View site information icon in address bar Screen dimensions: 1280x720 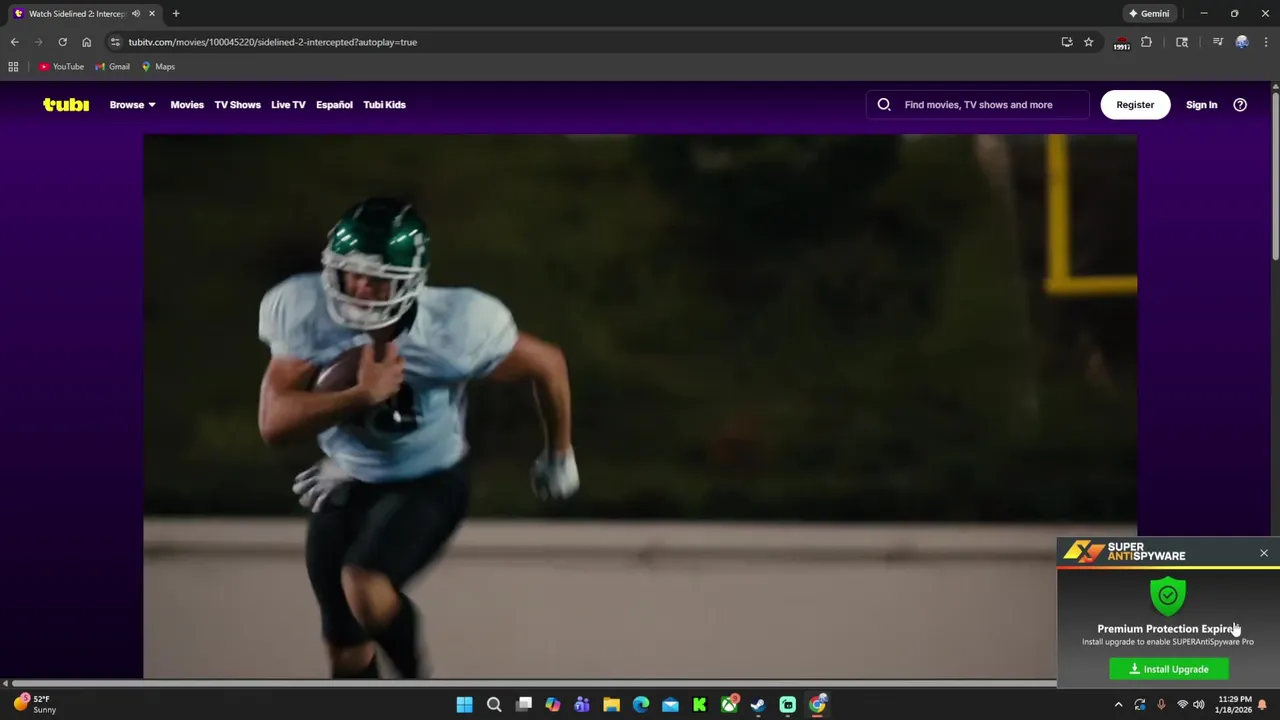tap(115, 42)
